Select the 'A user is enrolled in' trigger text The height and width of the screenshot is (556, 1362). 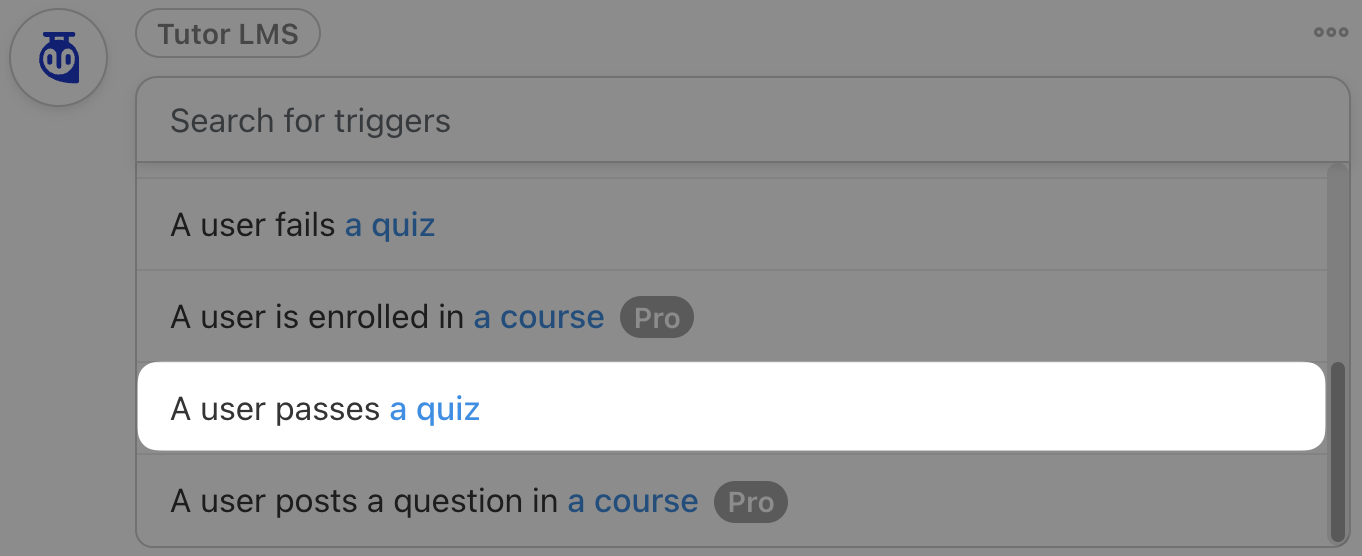point(317,318)
